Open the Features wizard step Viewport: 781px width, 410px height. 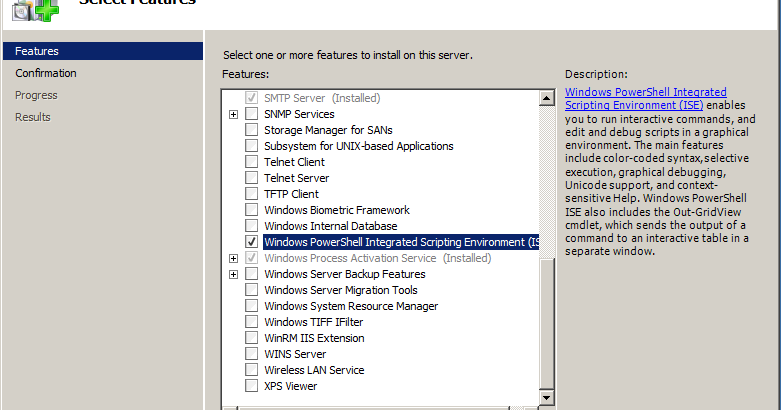tap(36, 51)
